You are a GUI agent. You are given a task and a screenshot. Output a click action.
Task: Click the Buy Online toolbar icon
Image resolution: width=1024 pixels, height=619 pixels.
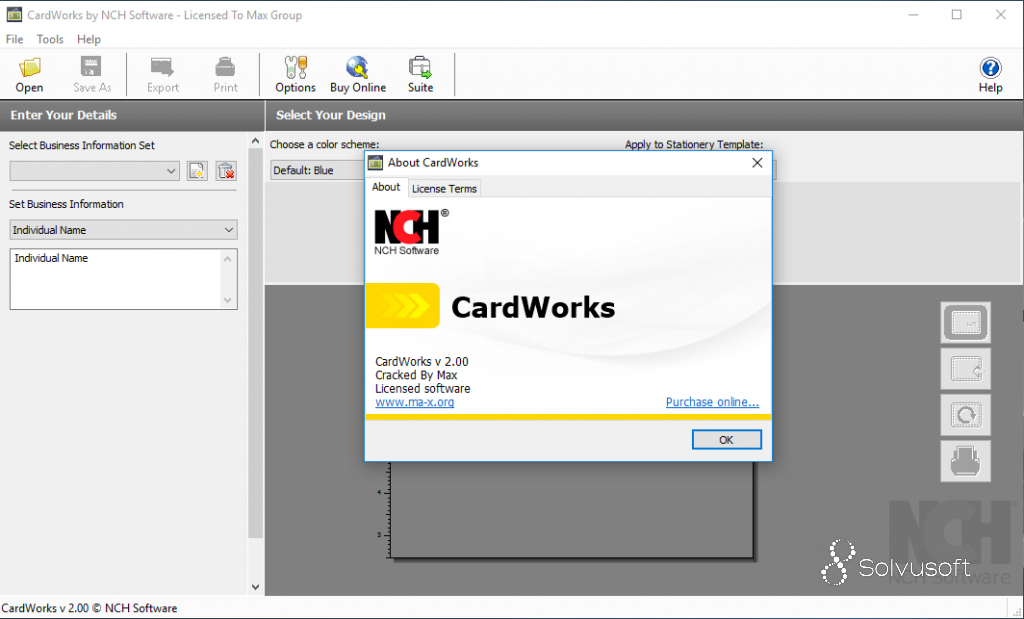(x=358, y=74)
